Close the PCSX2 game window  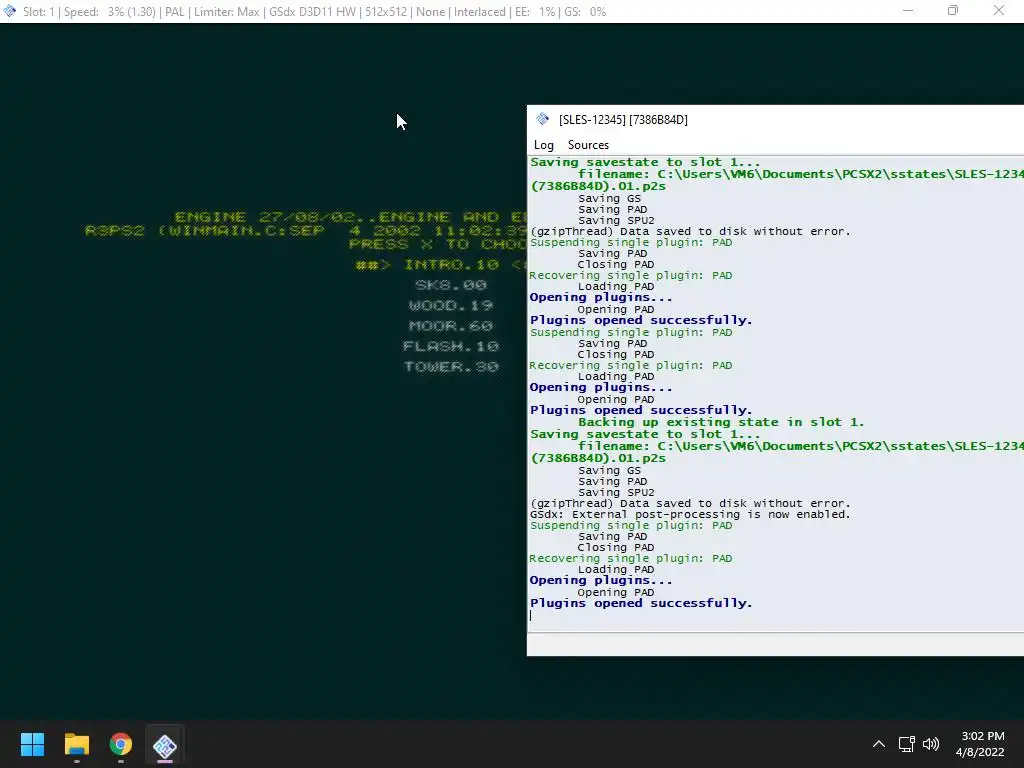click(999, 10)
